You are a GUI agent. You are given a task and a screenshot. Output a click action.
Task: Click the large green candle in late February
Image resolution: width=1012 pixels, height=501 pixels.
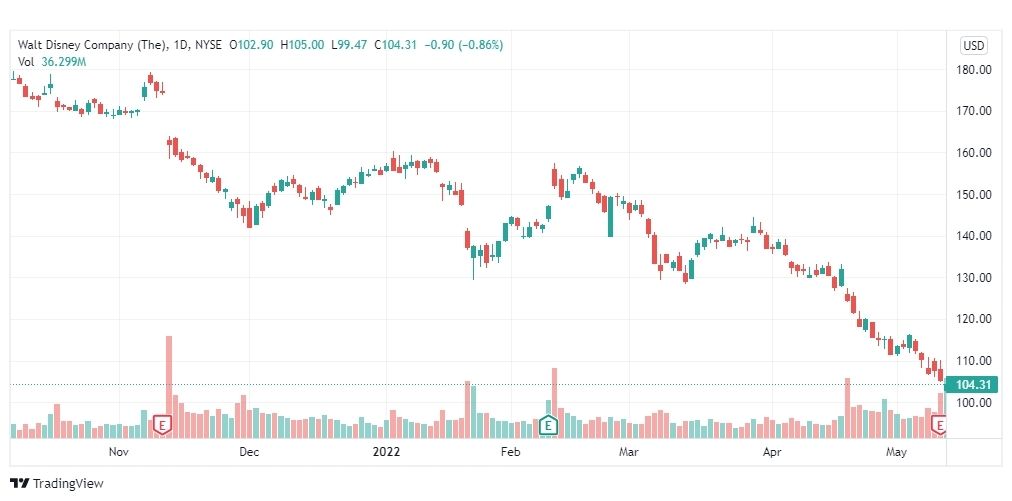pos(611,216)
